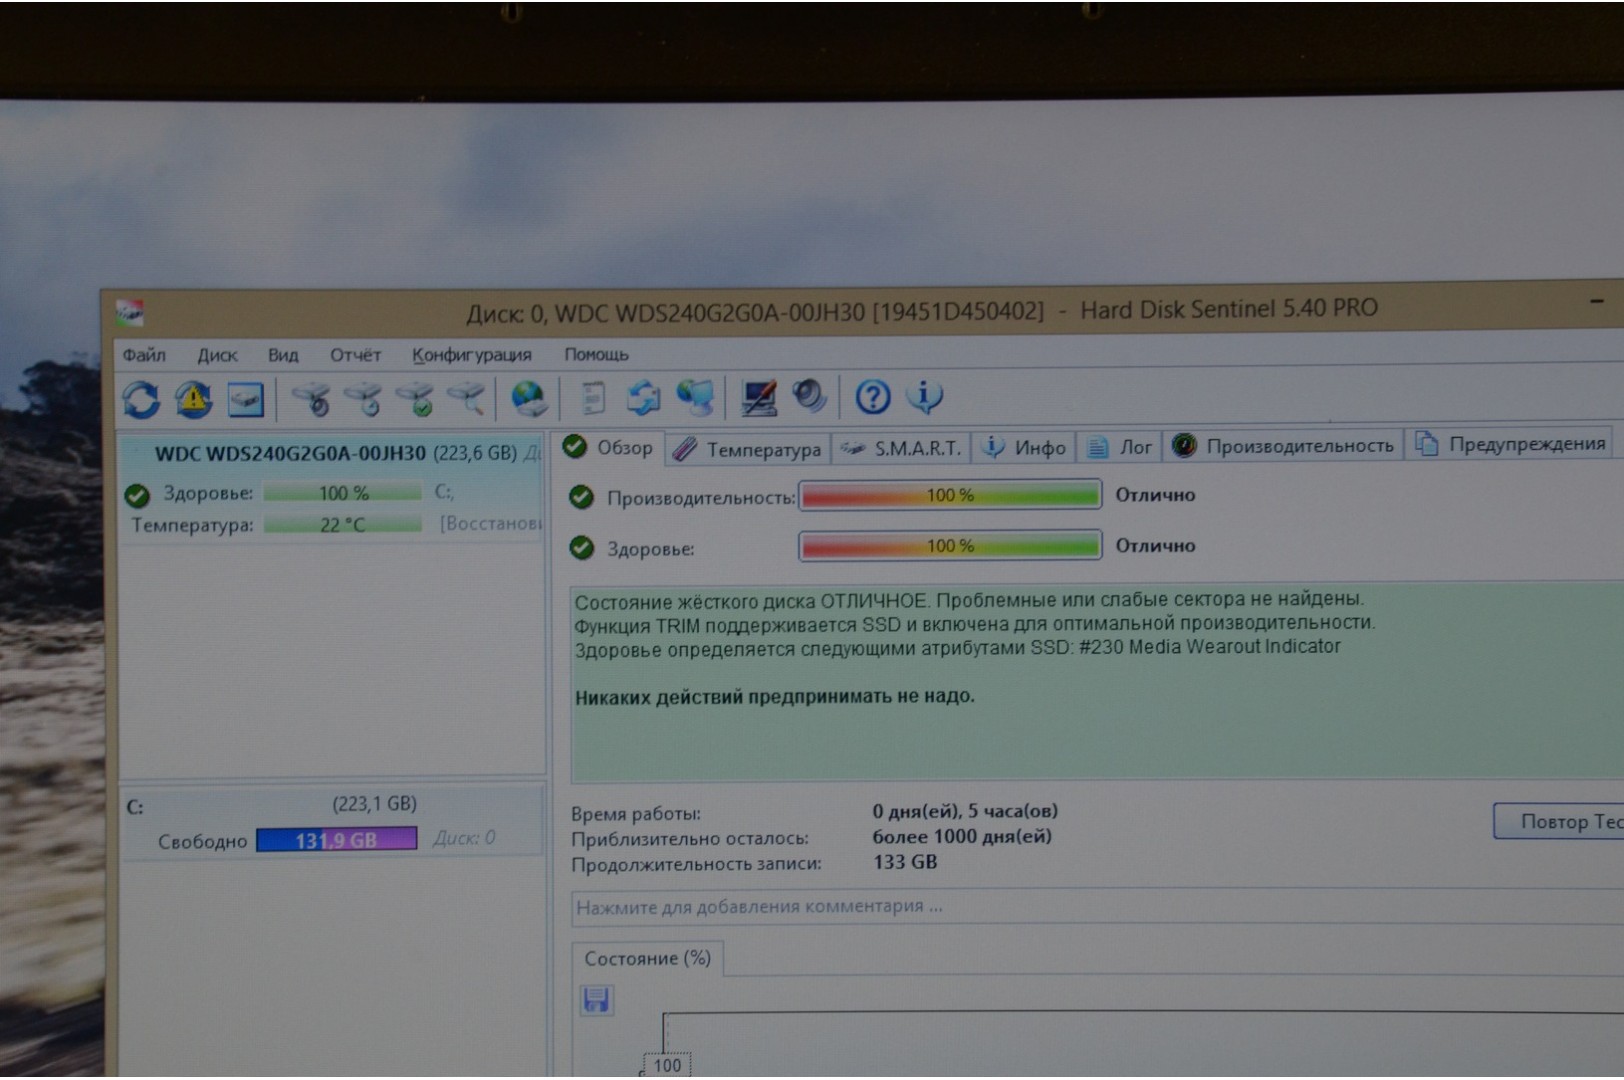This screenshot has height=1080, width=1624.
Task: Click 'Отлично' beside the Здоровье bar
Action: point(1155,545)
